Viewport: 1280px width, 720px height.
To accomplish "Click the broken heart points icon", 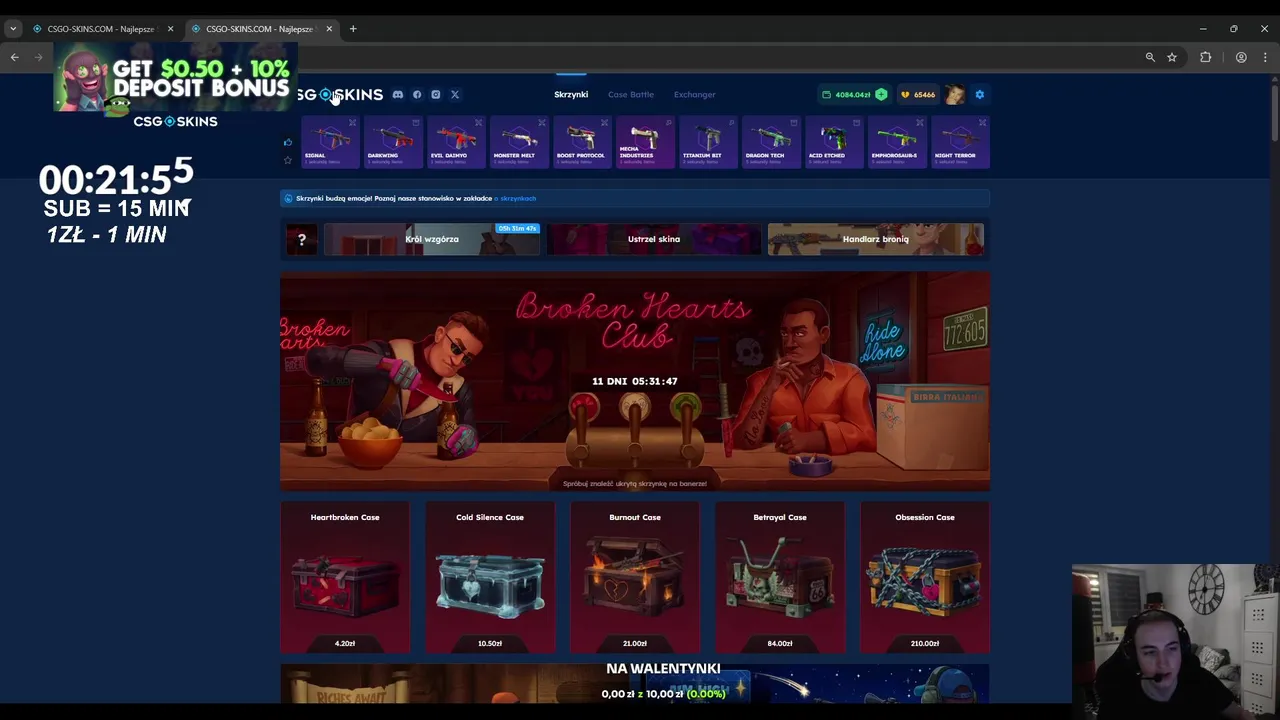I will pyautogui.click(x=905, y=95).
